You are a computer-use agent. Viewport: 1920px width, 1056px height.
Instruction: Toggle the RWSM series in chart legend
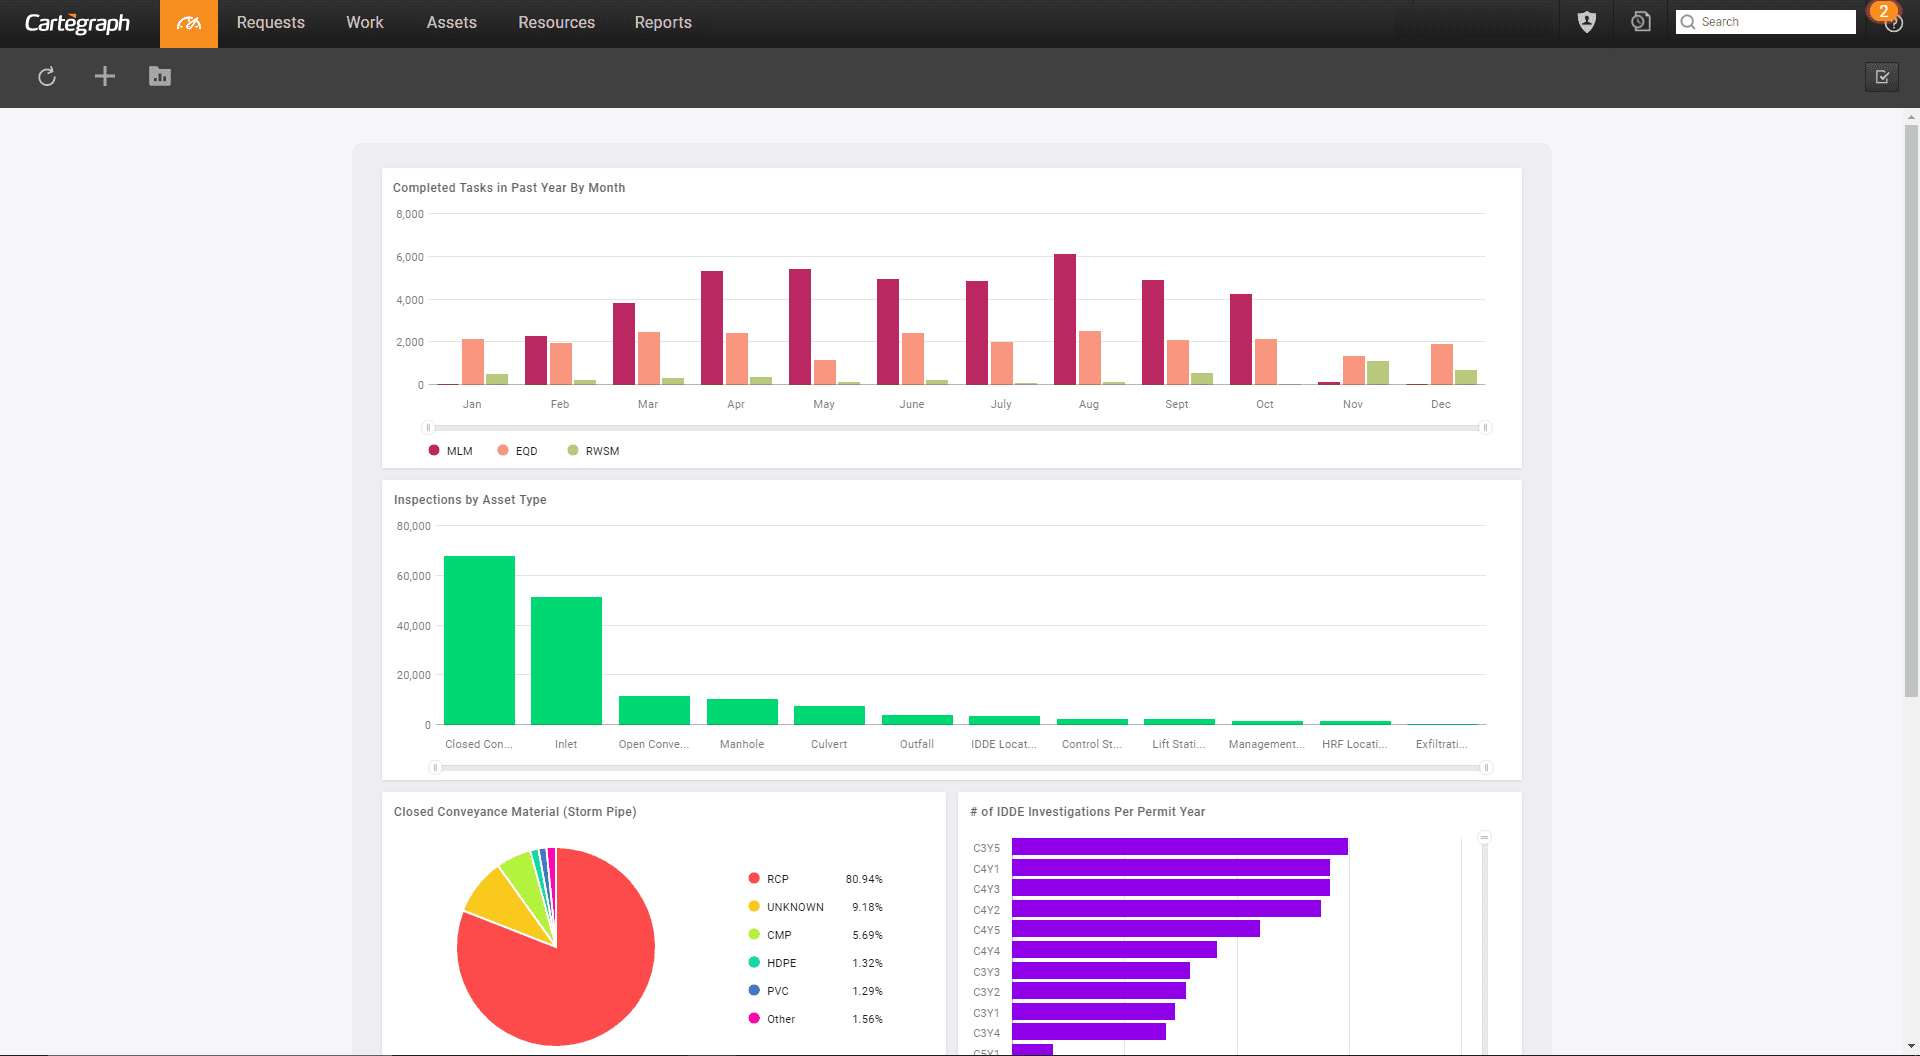click(594, 451)
